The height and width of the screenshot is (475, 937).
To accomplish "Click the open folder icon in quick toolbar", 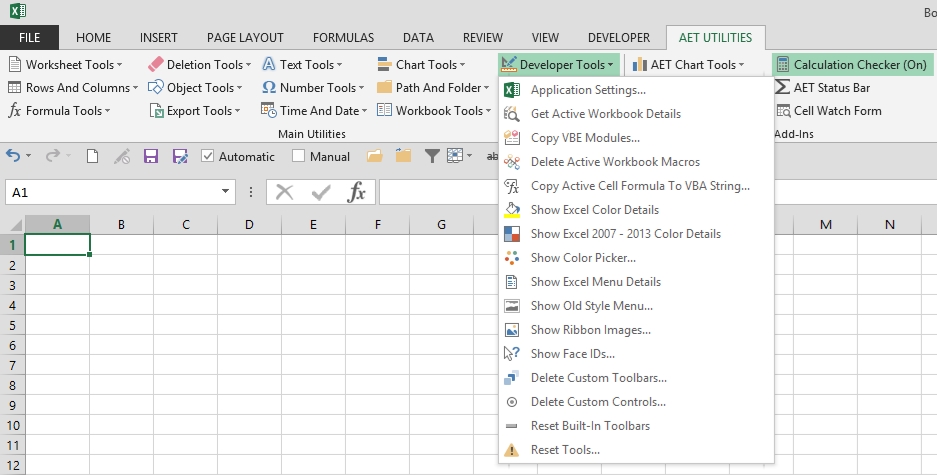I will [x=375, y=157].
